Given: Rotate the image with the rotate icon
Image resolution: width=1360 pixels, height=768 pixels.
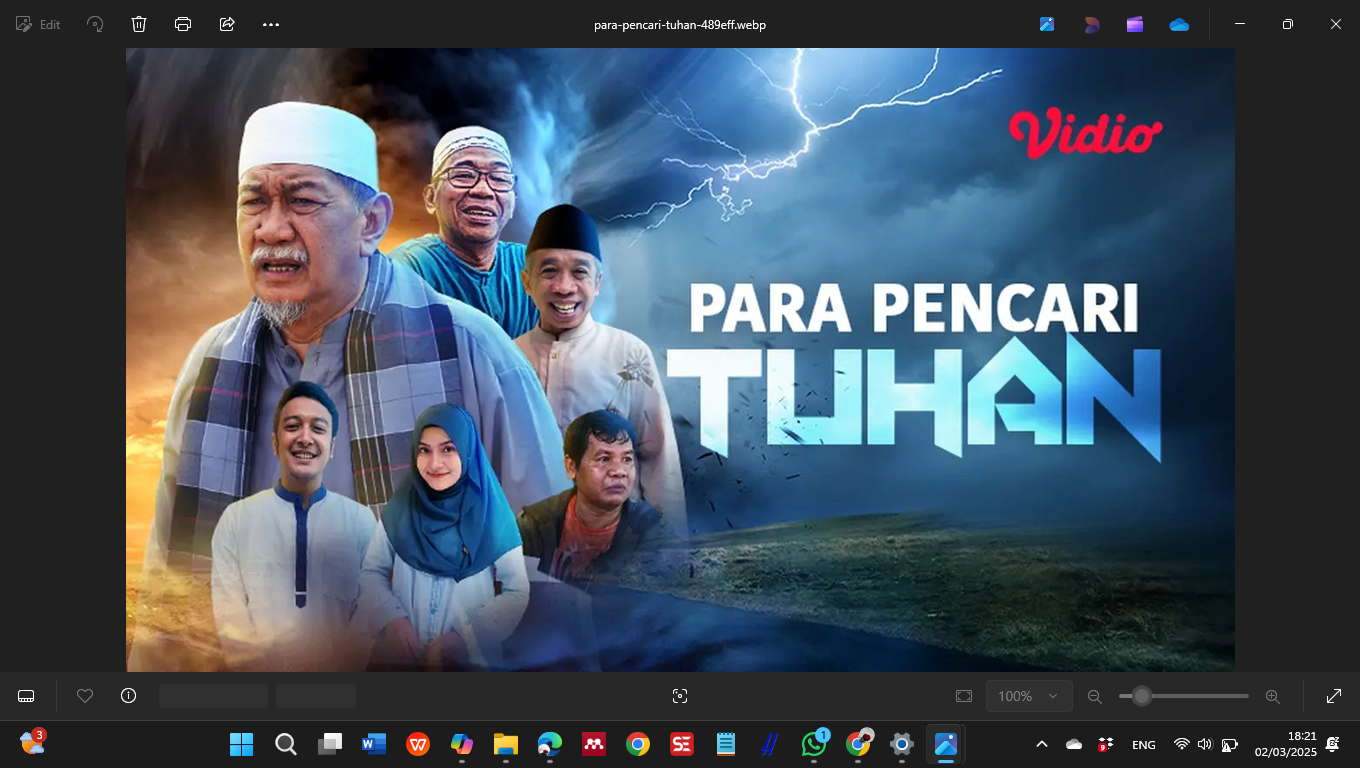Looking at the screenshot, I should pyautogui.click(x=95, y=24).
